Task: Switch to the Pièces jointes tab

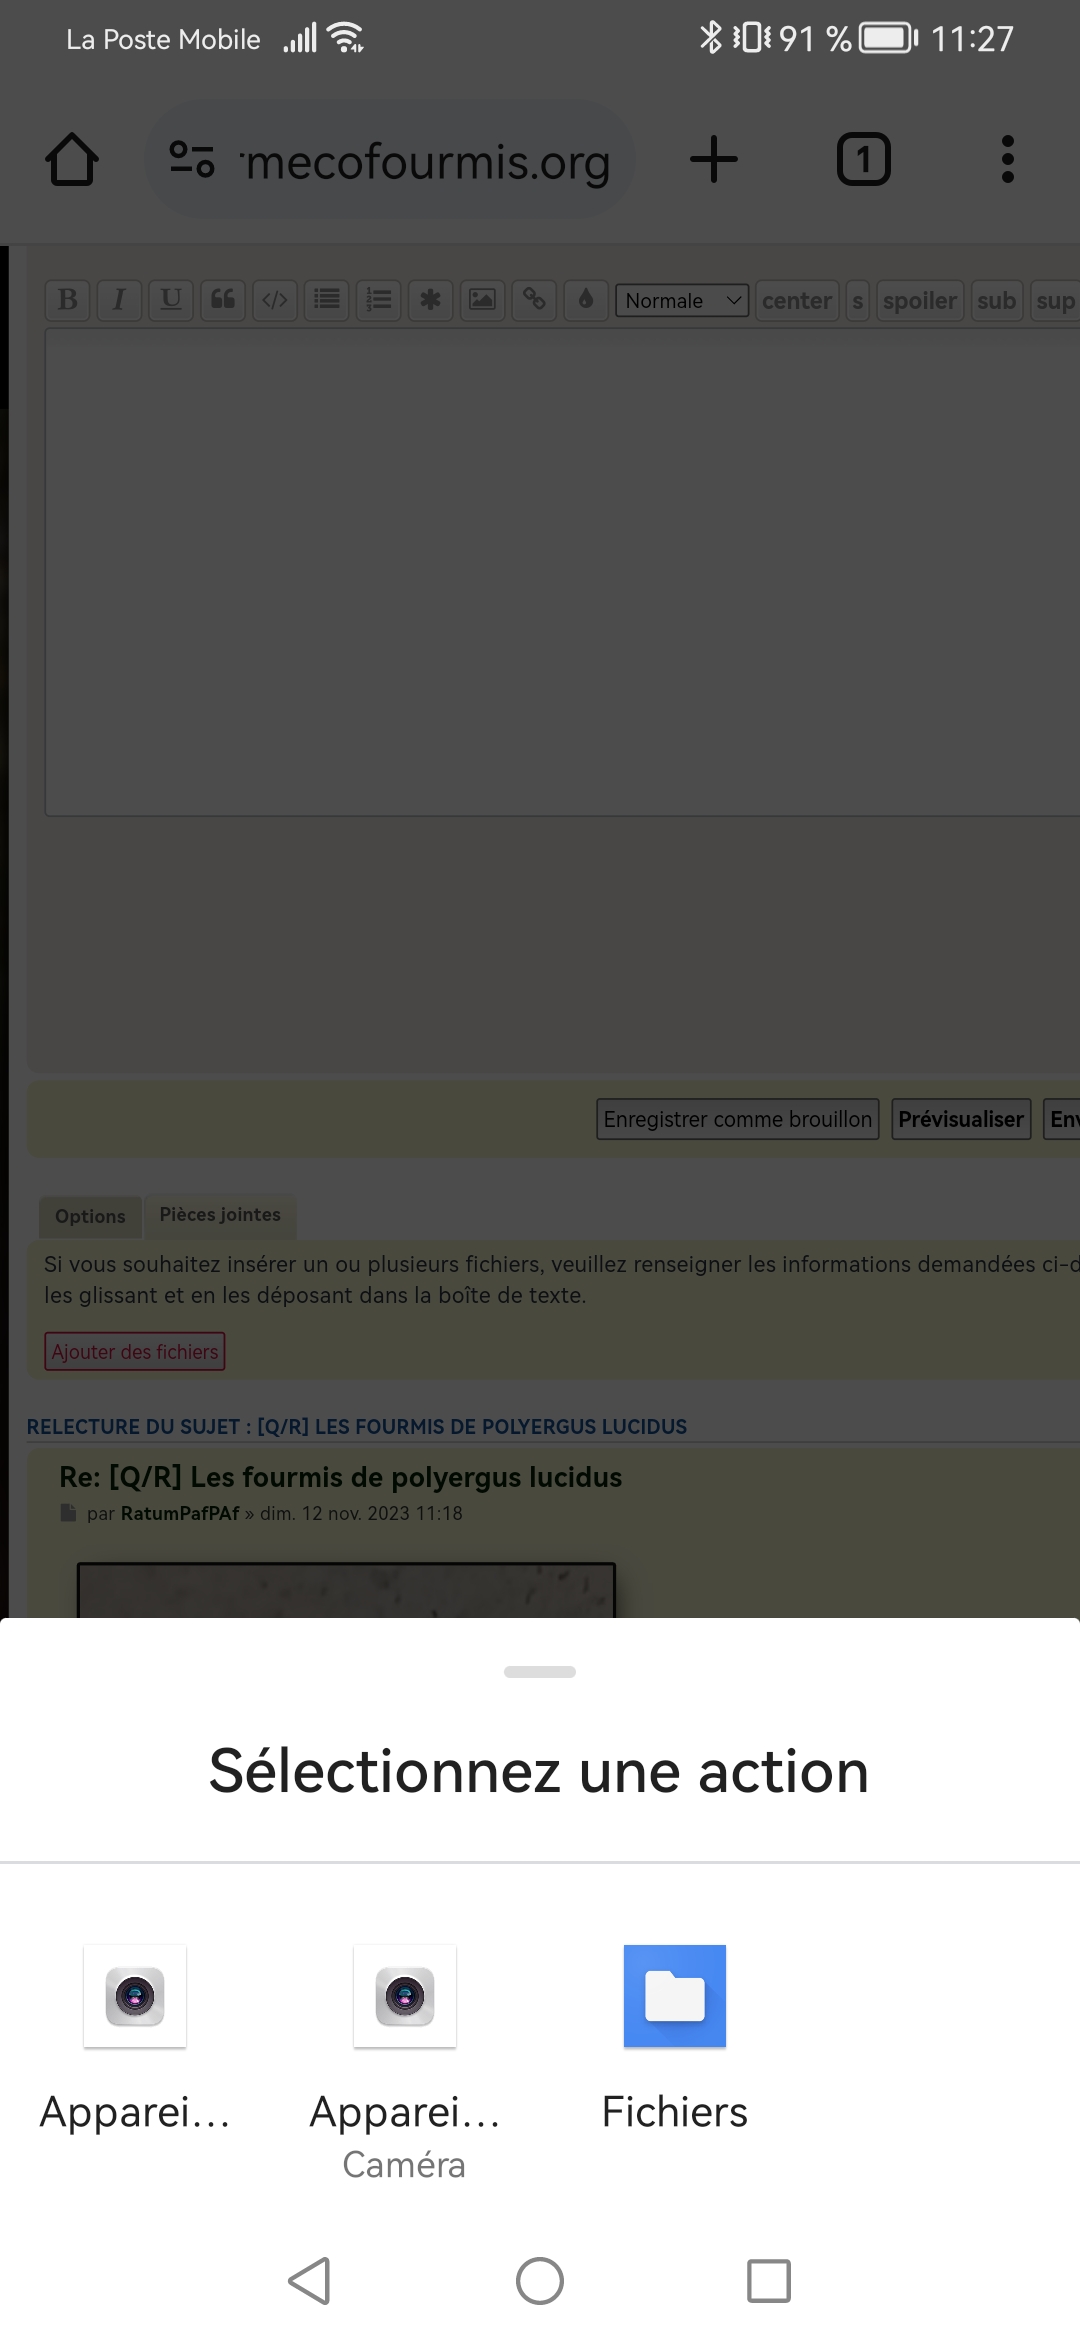Action: [220, 1215]
